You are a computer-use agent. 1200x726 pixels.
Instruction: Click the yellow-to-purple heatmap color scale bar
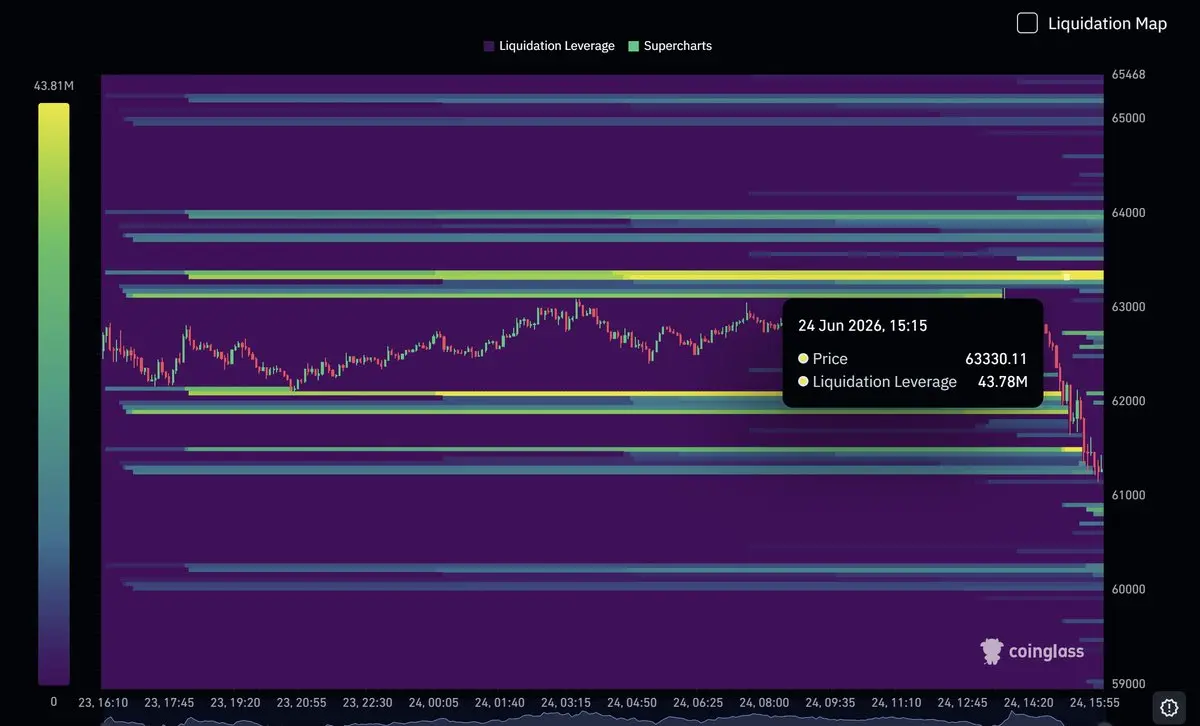pos(54,394)
